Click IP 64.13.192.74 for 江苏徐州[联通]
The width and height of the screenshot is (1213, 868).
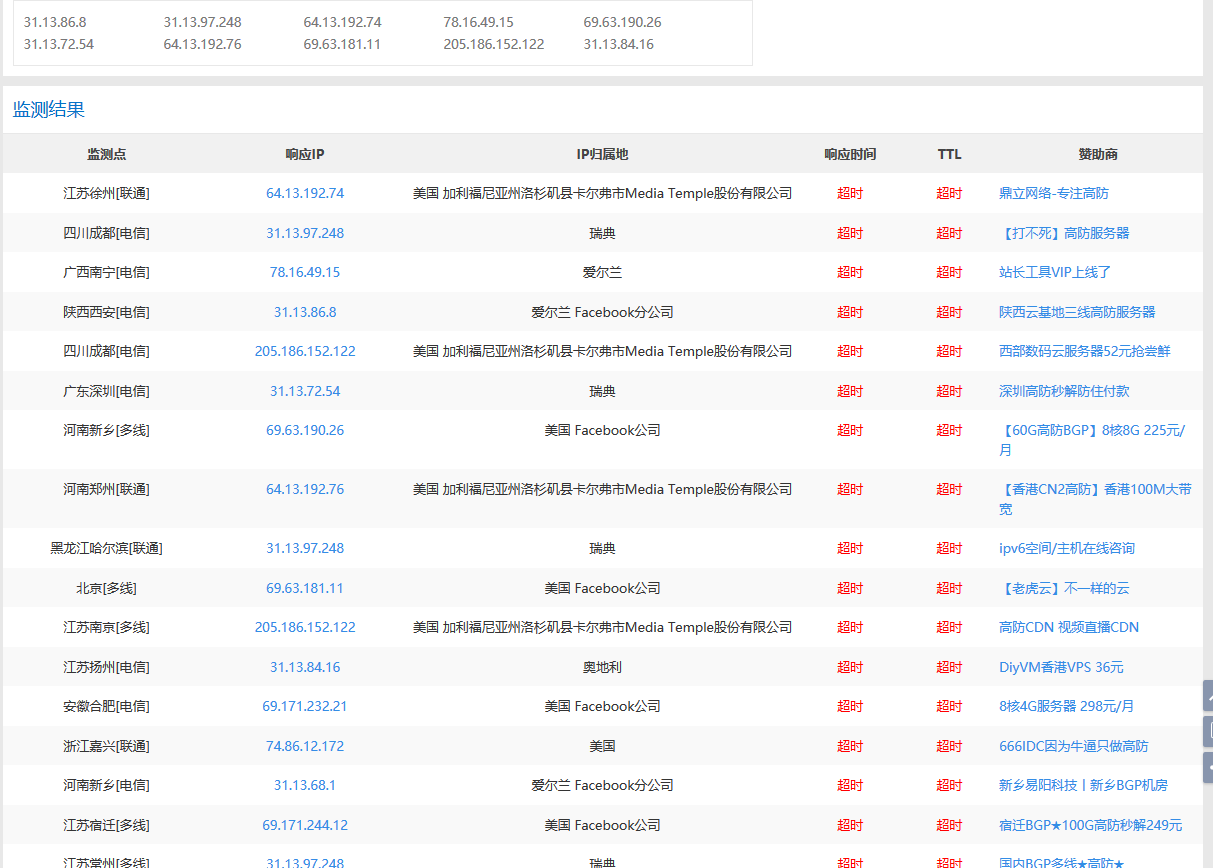(304, 193)
